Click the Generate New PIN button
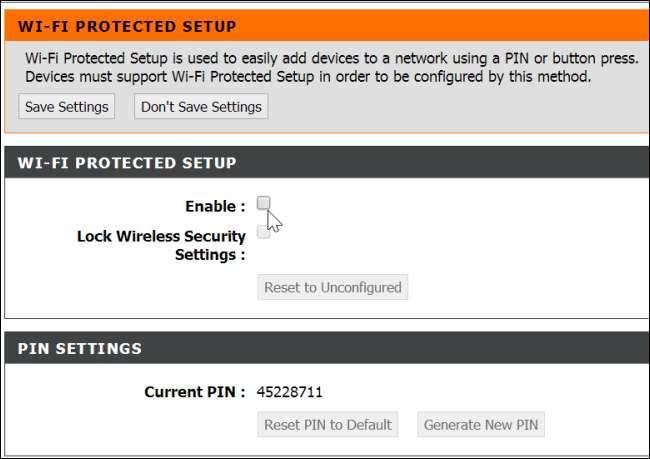The height and width of the screenshot is (459, 650). pyautogui.click(x=481, y=424)
